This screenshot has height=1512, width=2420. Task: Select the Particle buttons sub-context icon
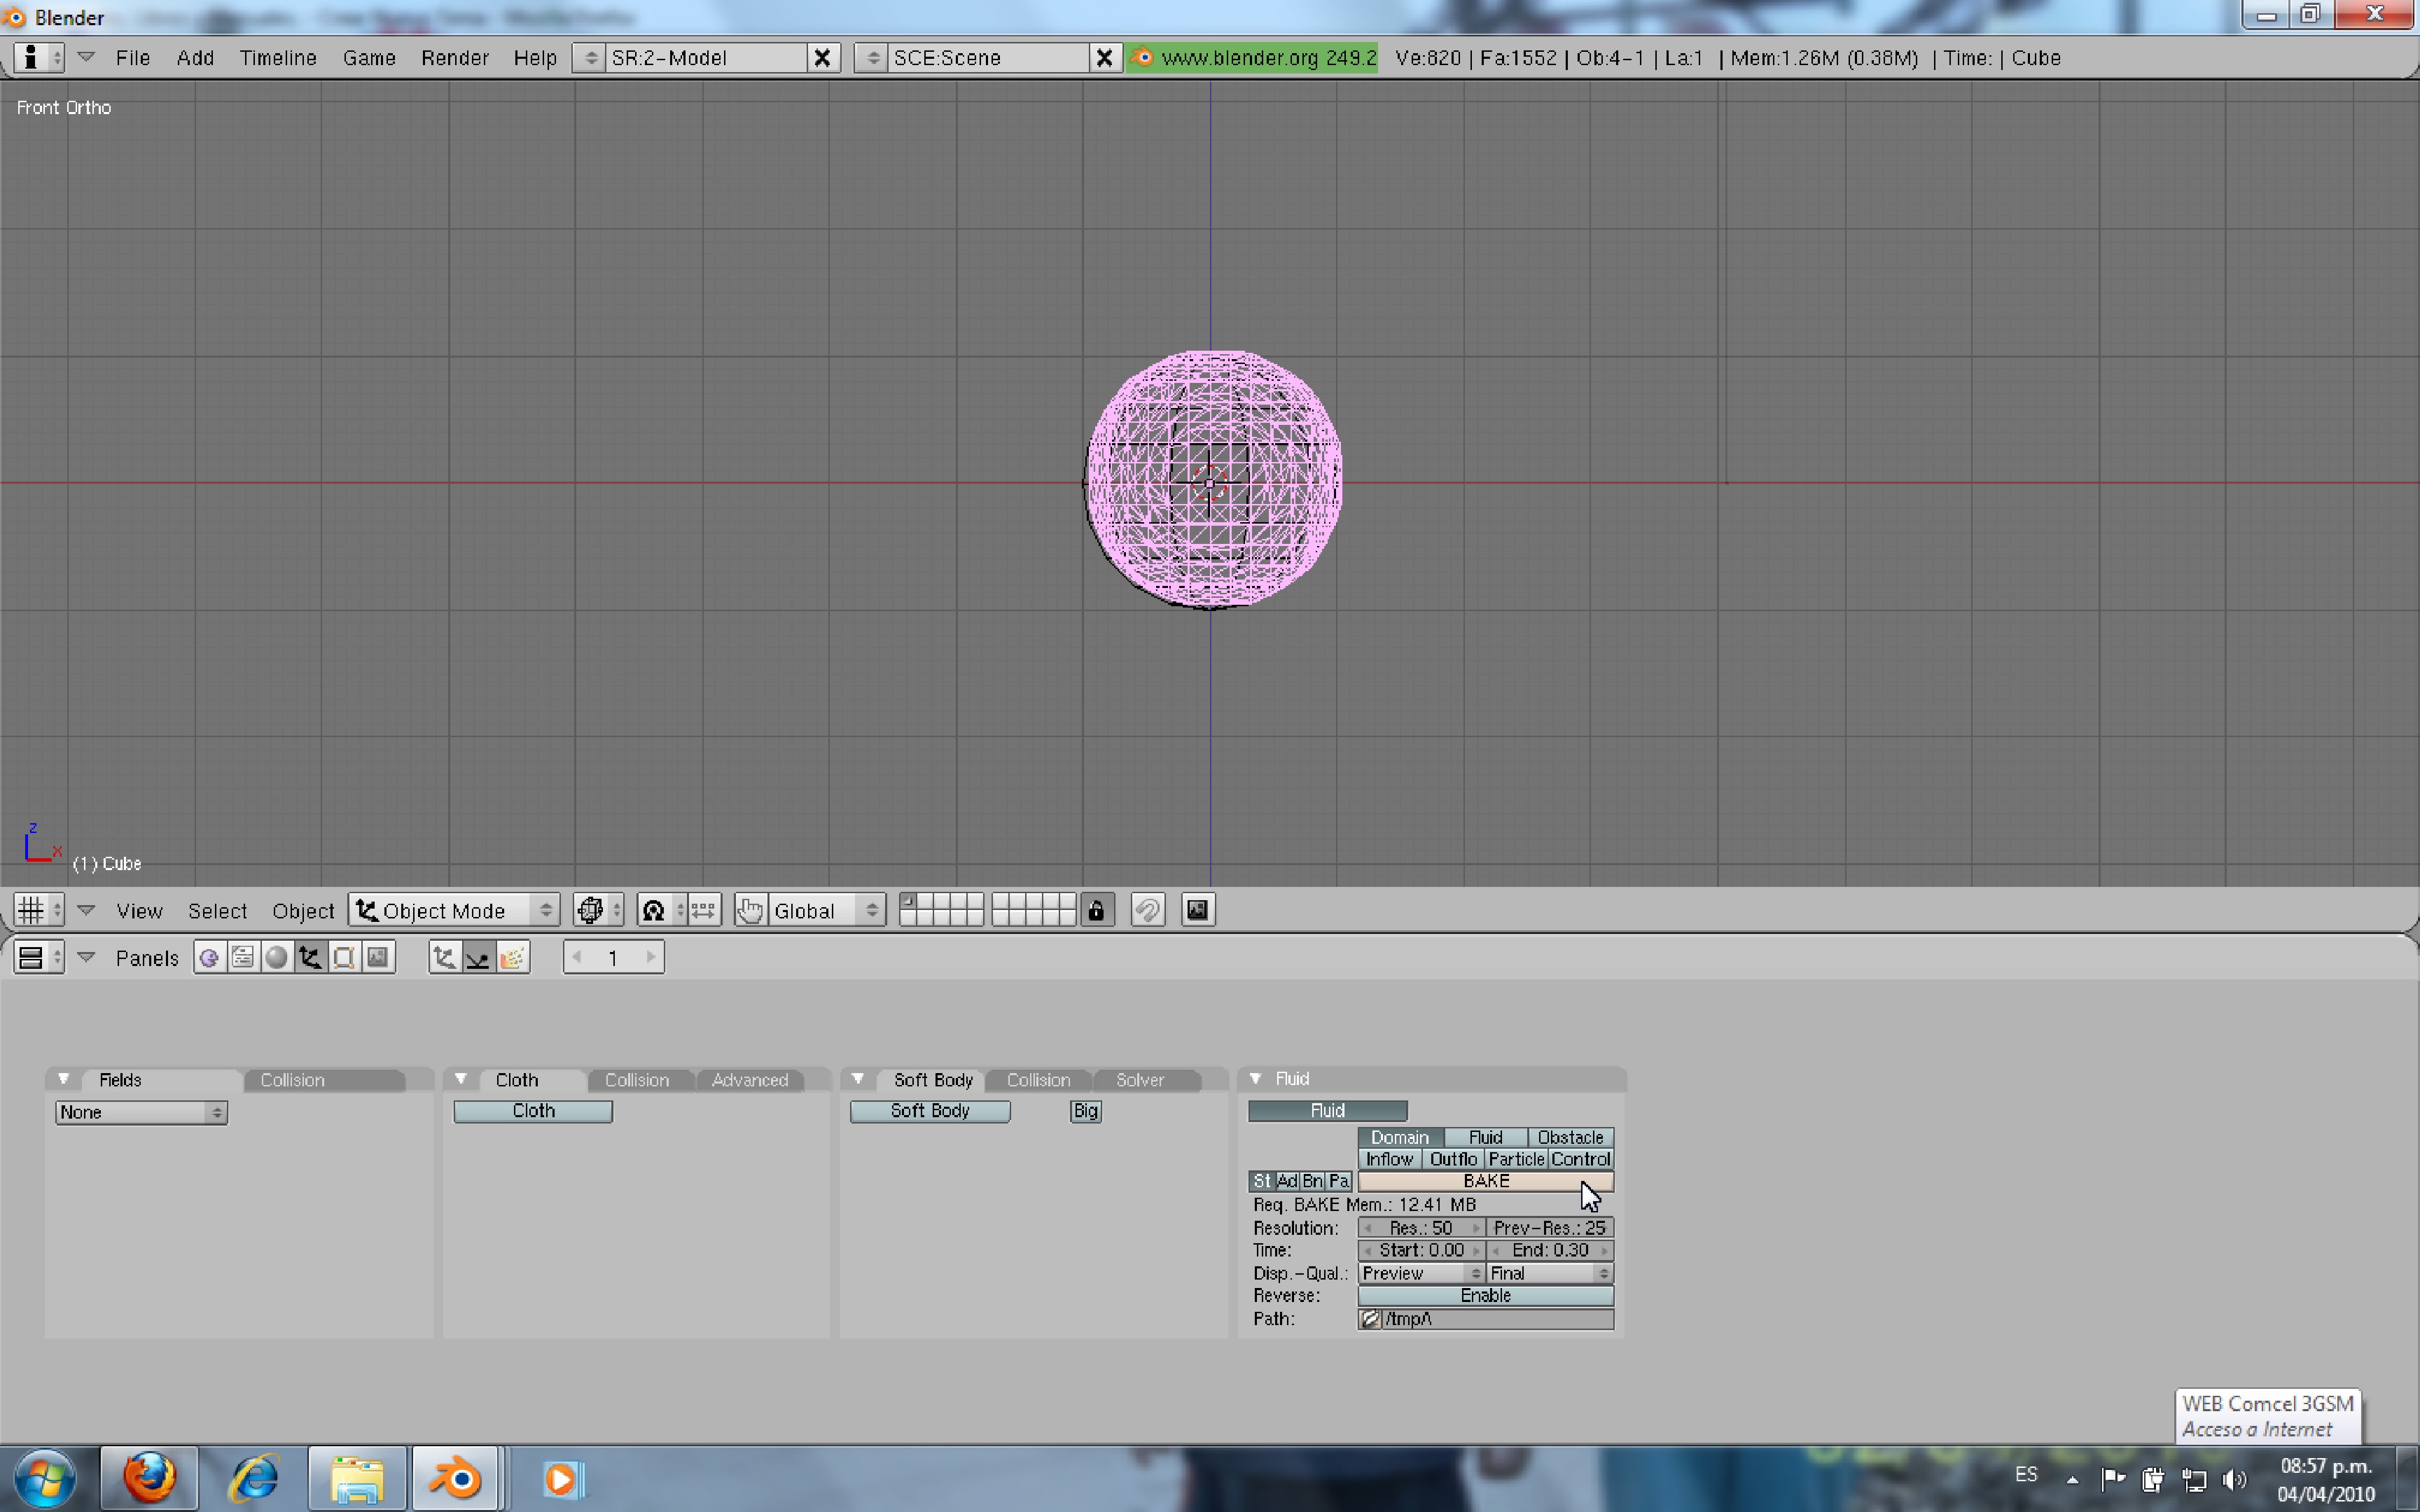point(512,958)
